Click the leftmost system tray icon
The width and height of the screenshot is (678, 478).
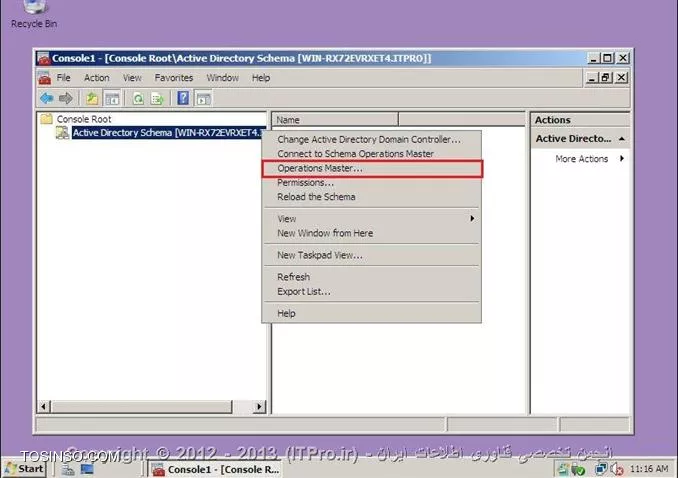pos(563,469)
